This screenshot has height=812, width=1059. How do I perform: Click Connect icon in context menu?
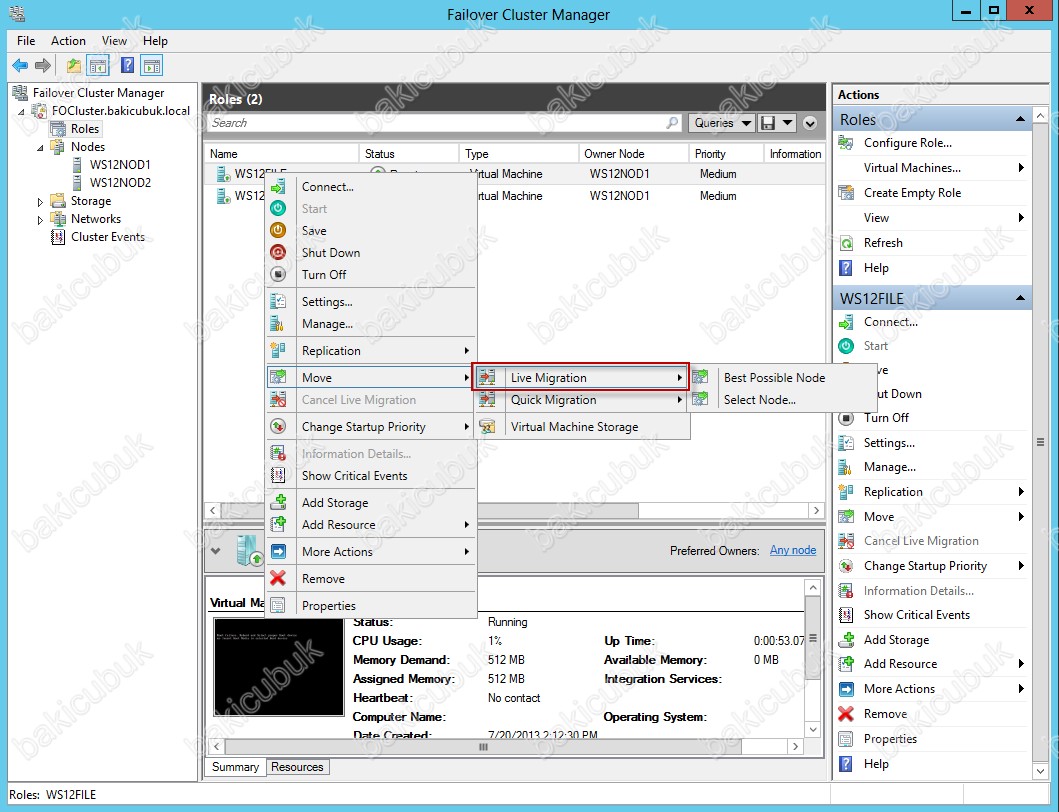pyautogui.click(x=278, y=186)
